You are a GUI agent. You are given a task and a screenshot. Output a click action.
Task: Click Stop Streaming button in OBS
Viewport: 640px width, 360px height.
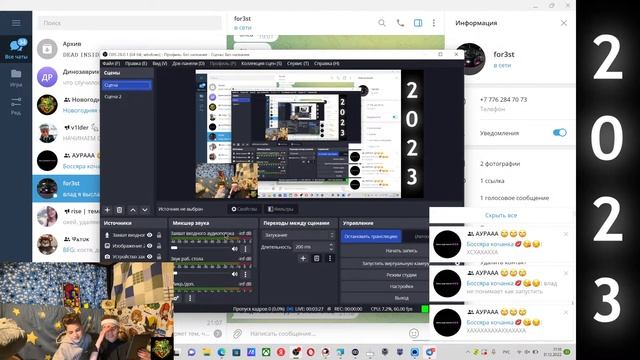[371, 236]
